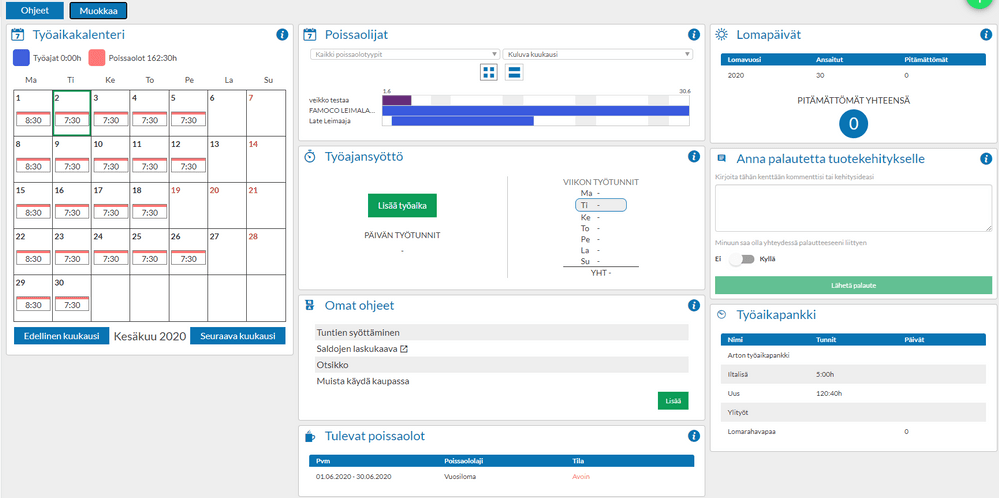Click info icon in Työaikakalenteri panel
Viewport: 999px width, 498px height.
[282, 35]
